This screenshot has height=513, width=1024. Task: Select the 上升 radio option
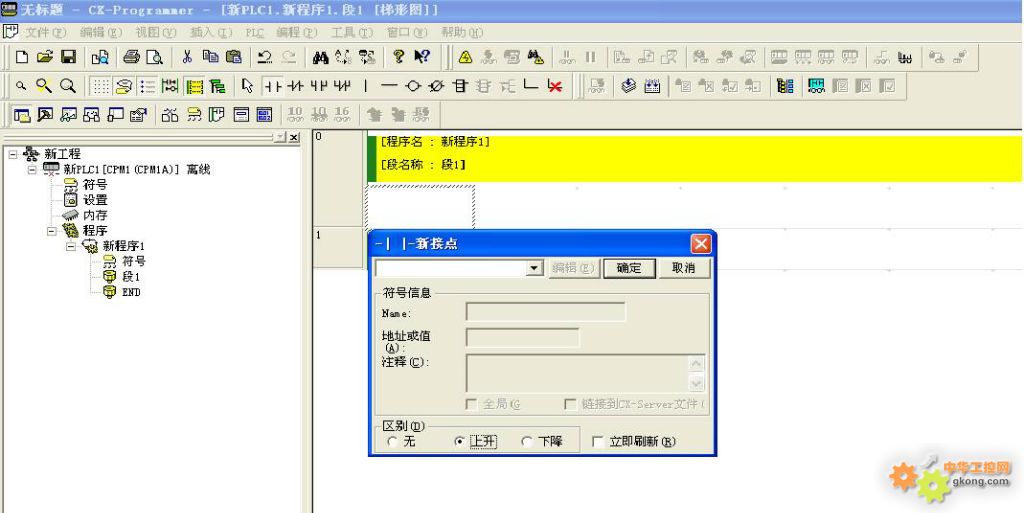[459, 442]
